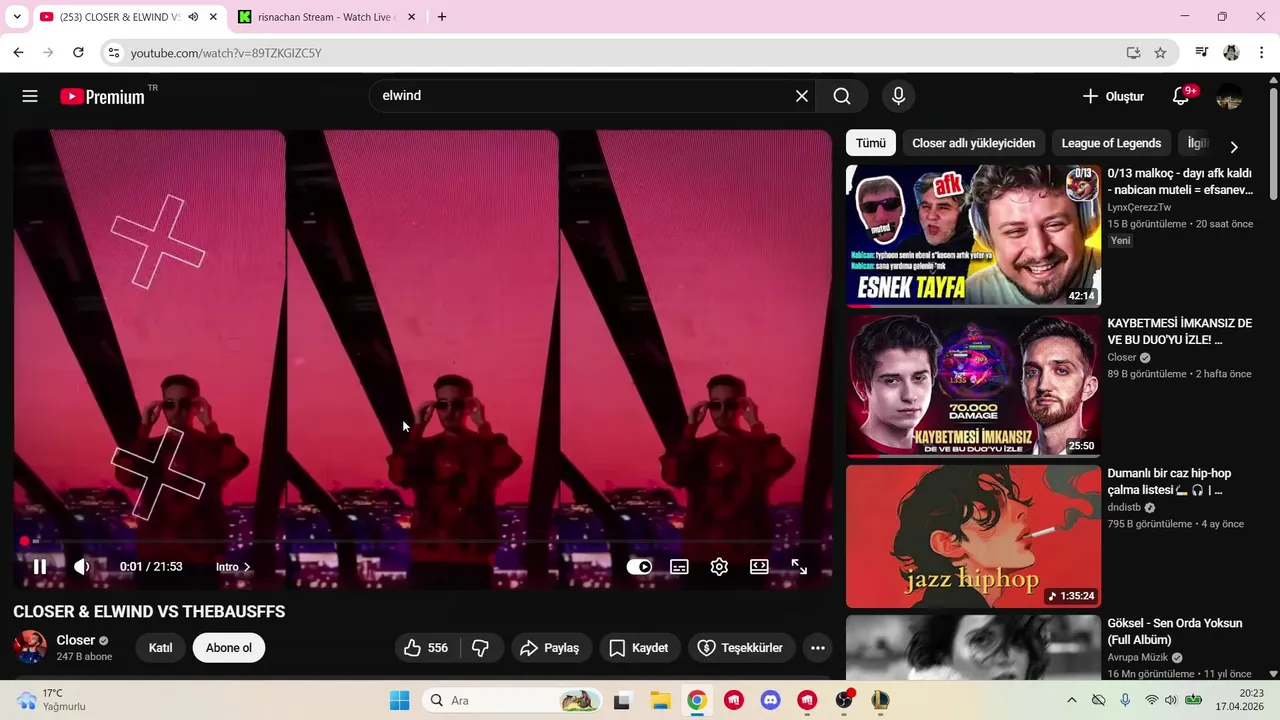Switch to theater mode
This screenshot has width=1280, height=720.
759,567
